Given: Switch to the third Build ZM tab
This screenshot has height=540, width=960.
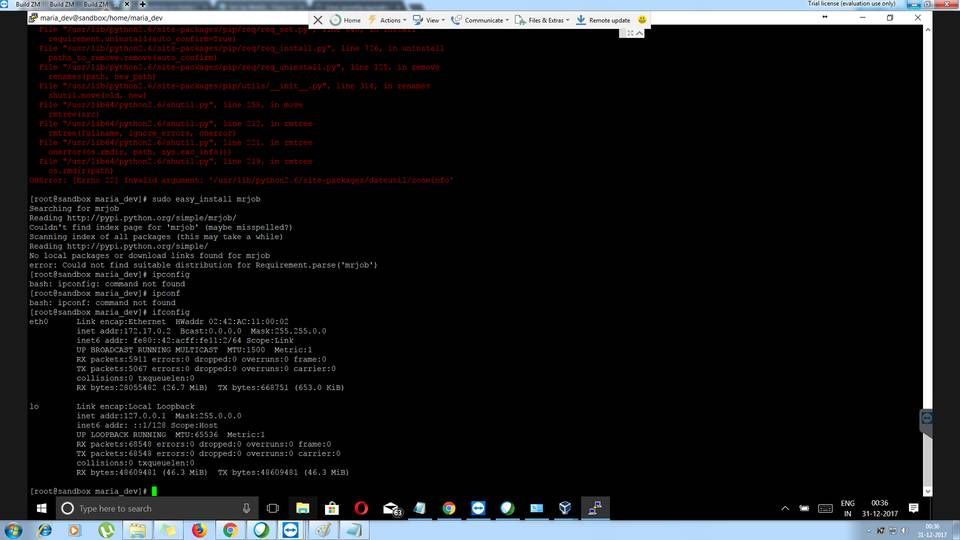Looking at the screenshot, I should (96, 4).
